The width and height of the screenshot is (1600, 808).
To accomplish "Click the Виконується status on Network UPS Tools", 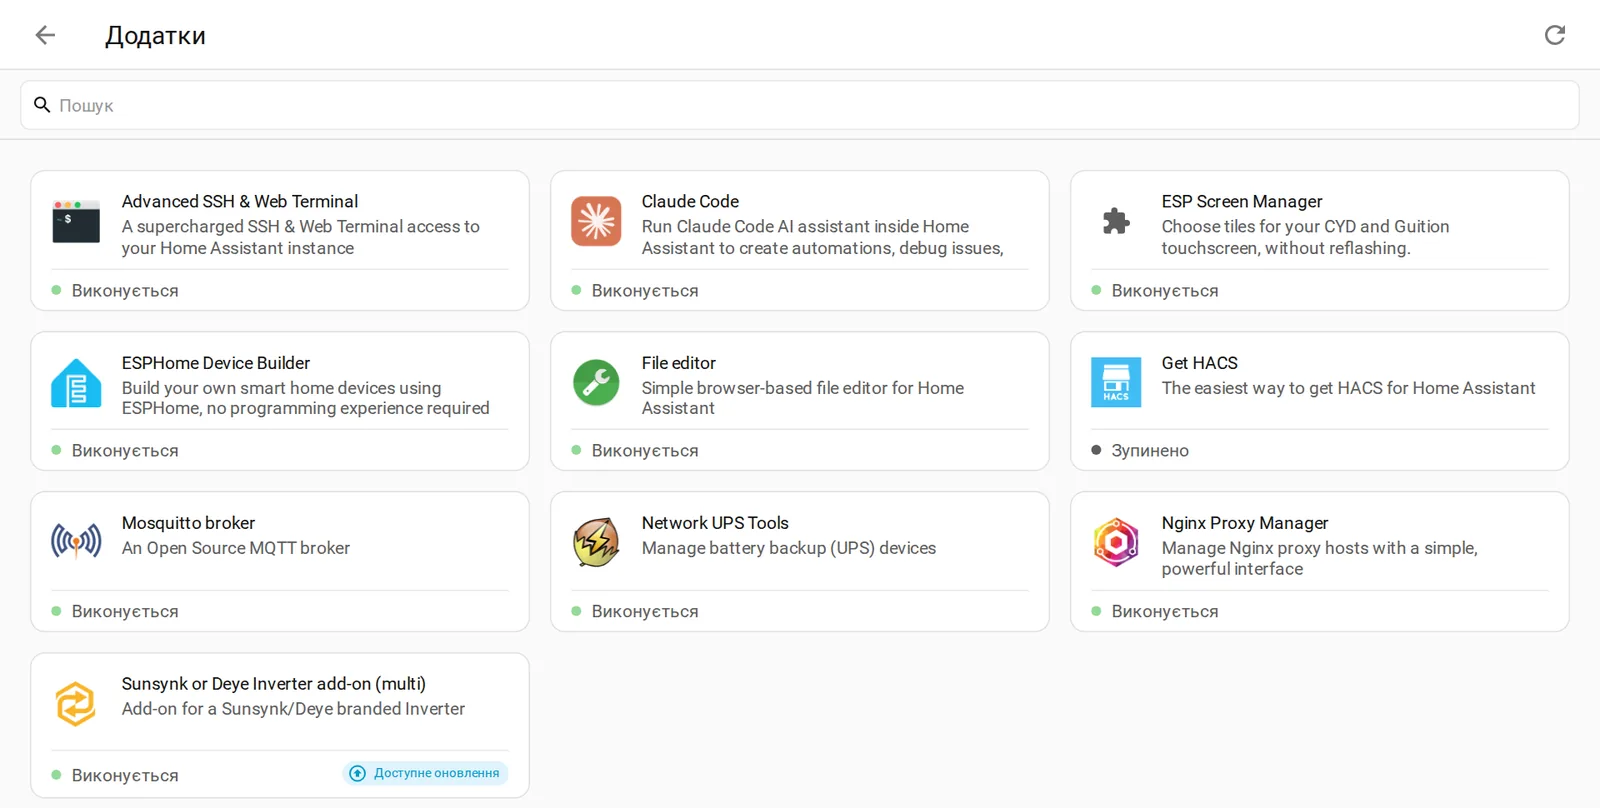I will [645, 612].
